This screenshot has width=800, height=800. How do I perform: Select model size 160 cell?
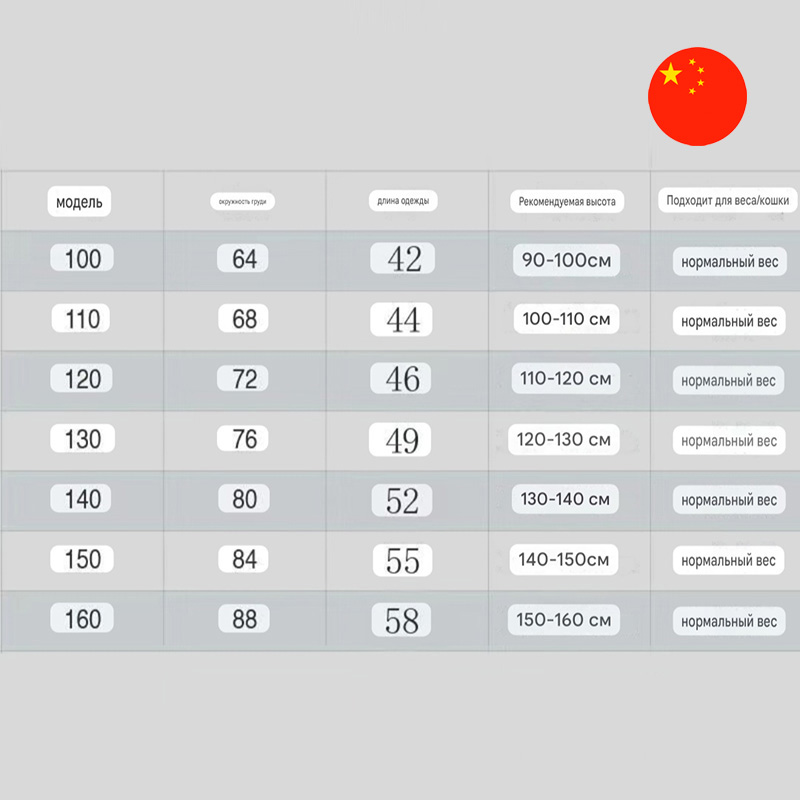82,619
